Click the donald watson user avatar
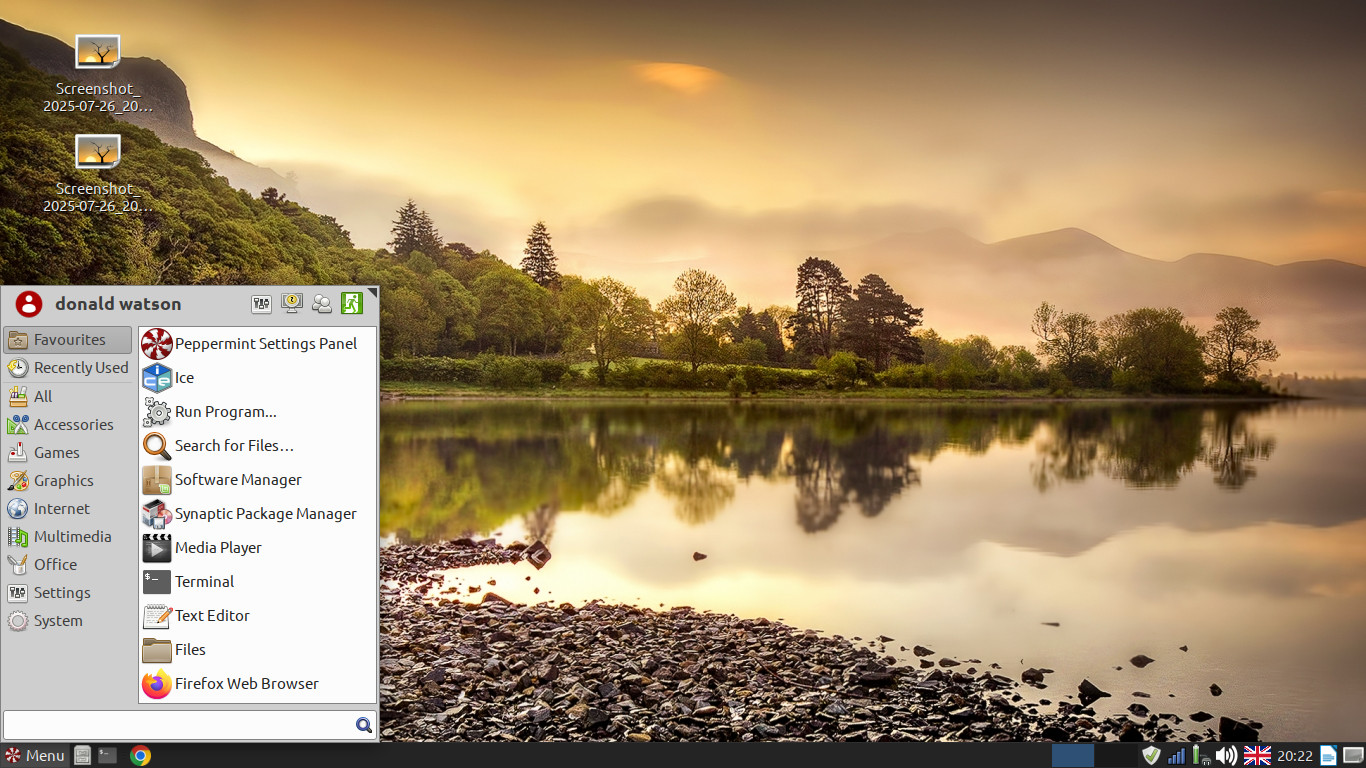1366x768 pixels. (29, 304)
